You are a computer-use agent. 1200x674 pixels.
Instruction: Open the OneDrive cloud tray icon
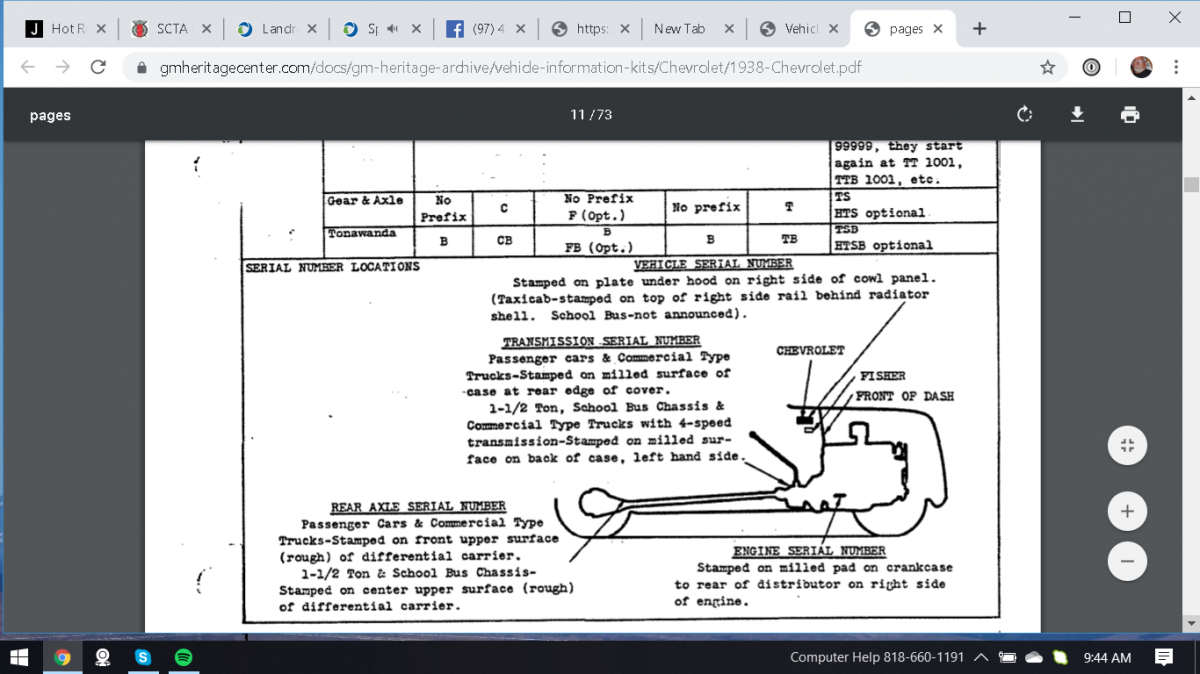(1034, 657)
